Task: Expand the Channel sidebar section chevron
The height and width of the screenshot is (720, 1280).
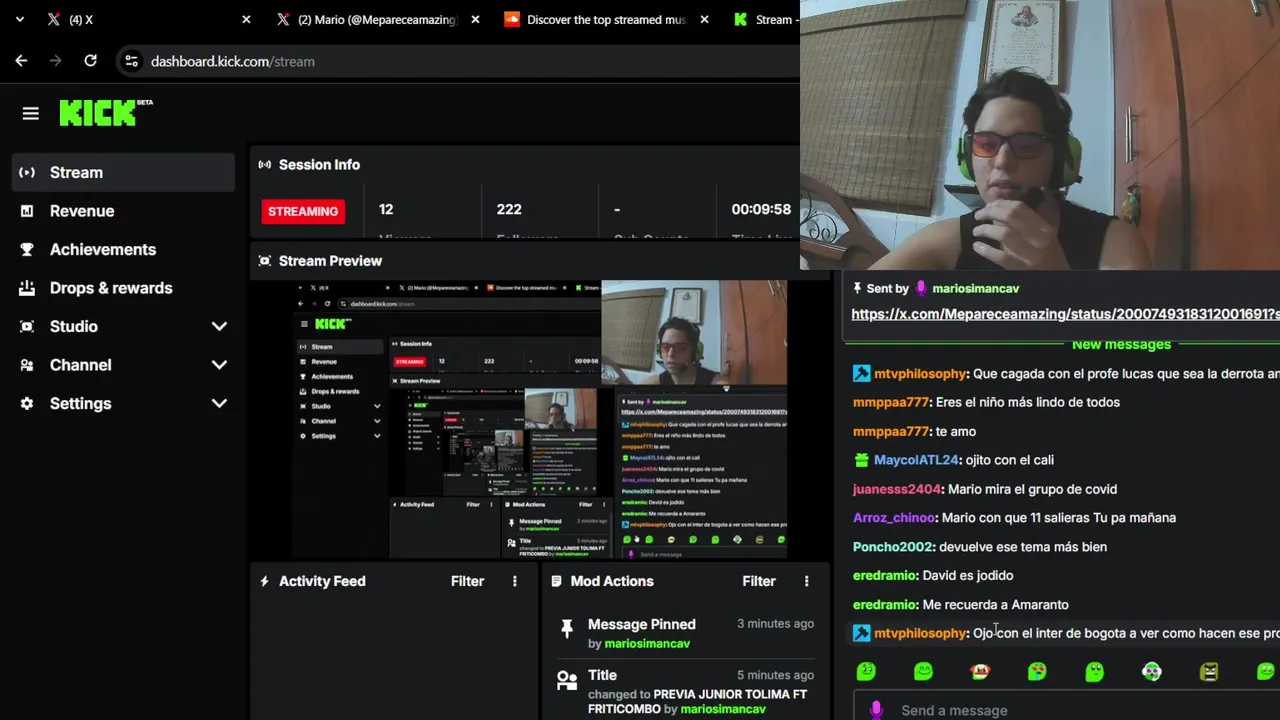Action: tap(219, 365)
